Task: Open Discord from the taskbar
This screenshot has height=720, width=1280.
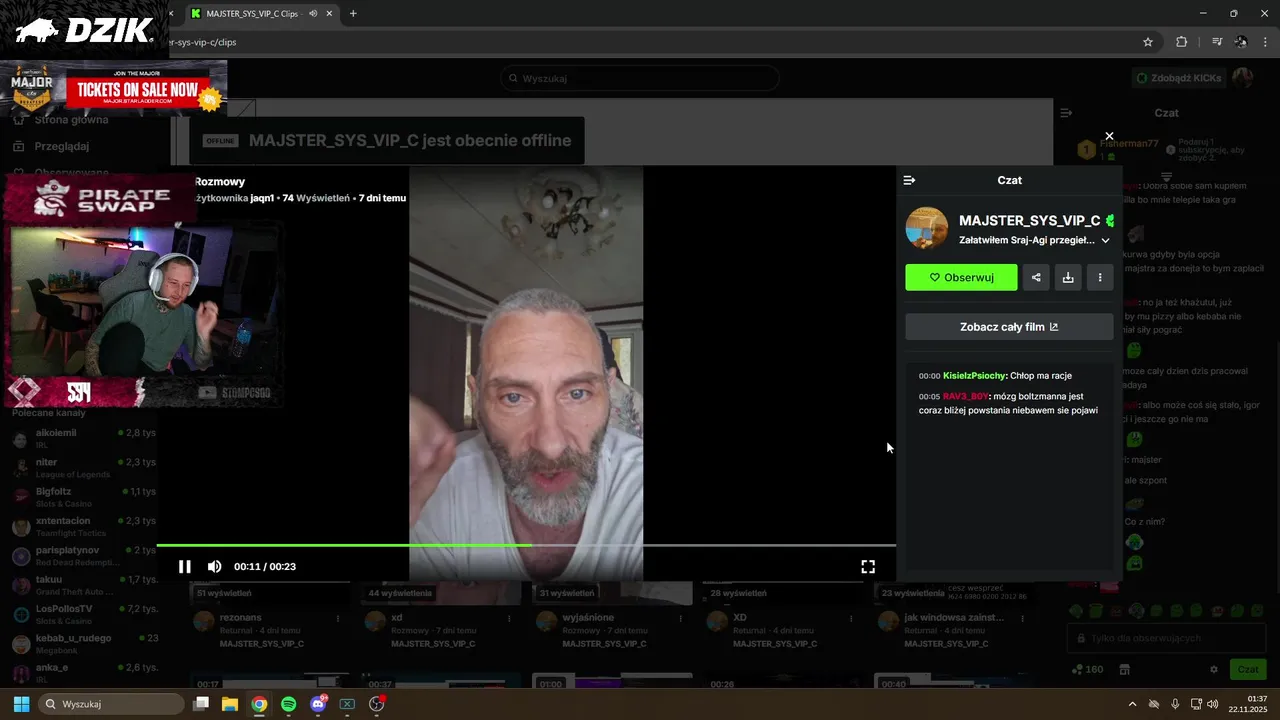Action: tap(318, 704)
